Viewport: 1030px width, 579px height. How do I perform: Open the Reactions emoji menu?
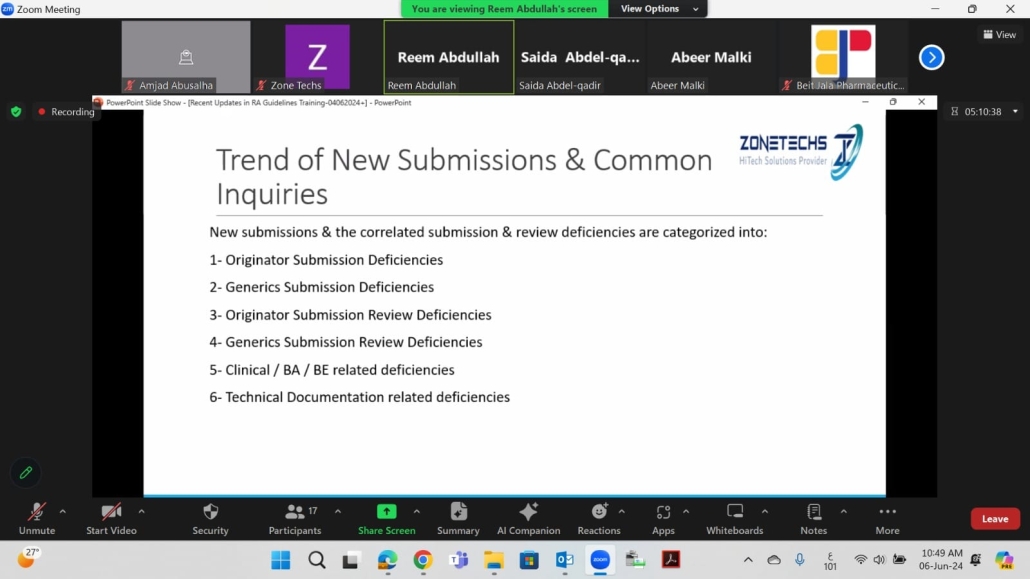coord(598,513)
